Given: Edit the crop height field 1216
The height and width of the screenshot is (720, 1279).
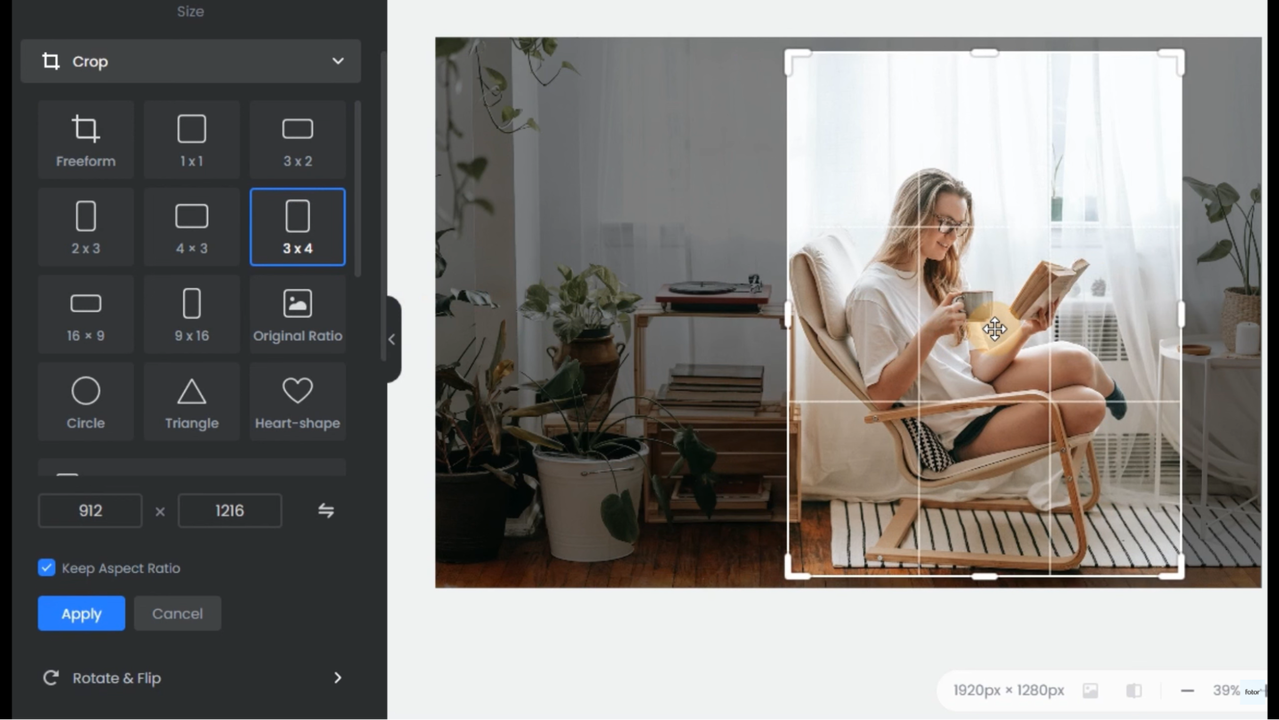Looking at the screenshot, I should point(230,510).
